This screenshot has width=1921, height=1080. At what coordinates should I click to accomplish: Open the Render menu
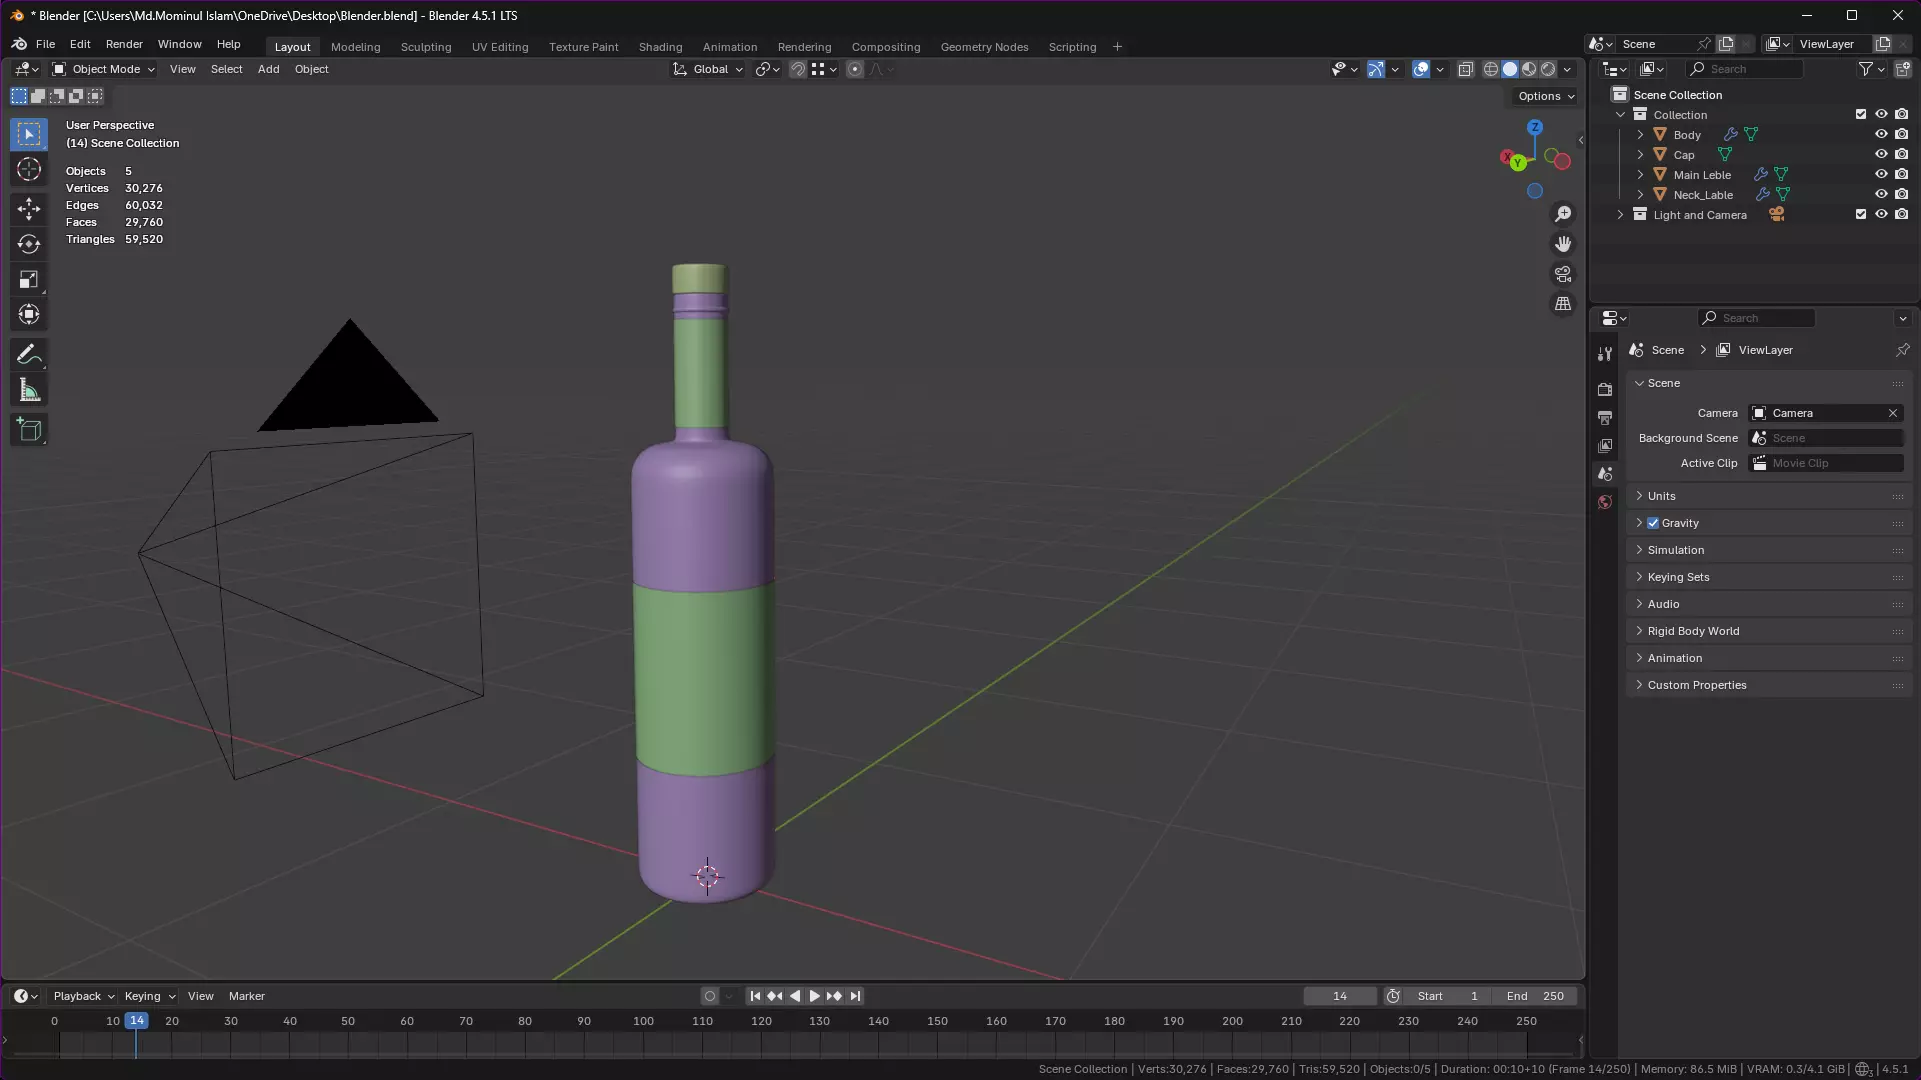click(124, 44)
